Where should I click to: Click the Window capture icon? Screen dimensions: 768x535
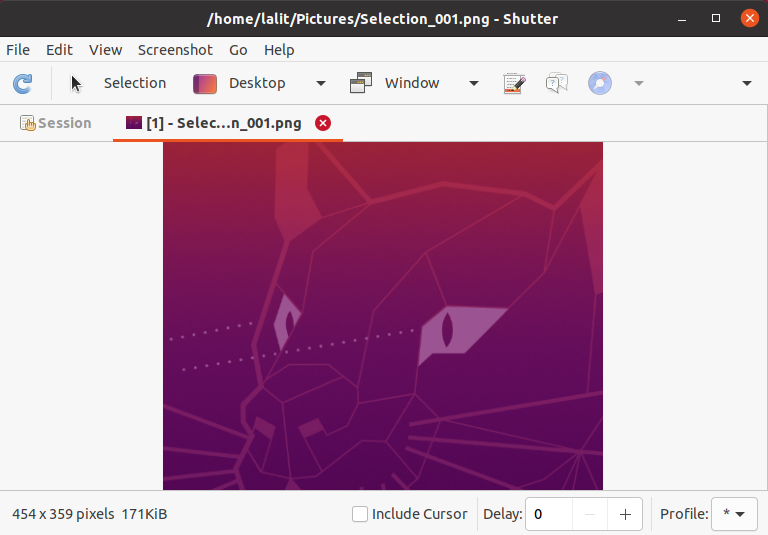point(361,83)
